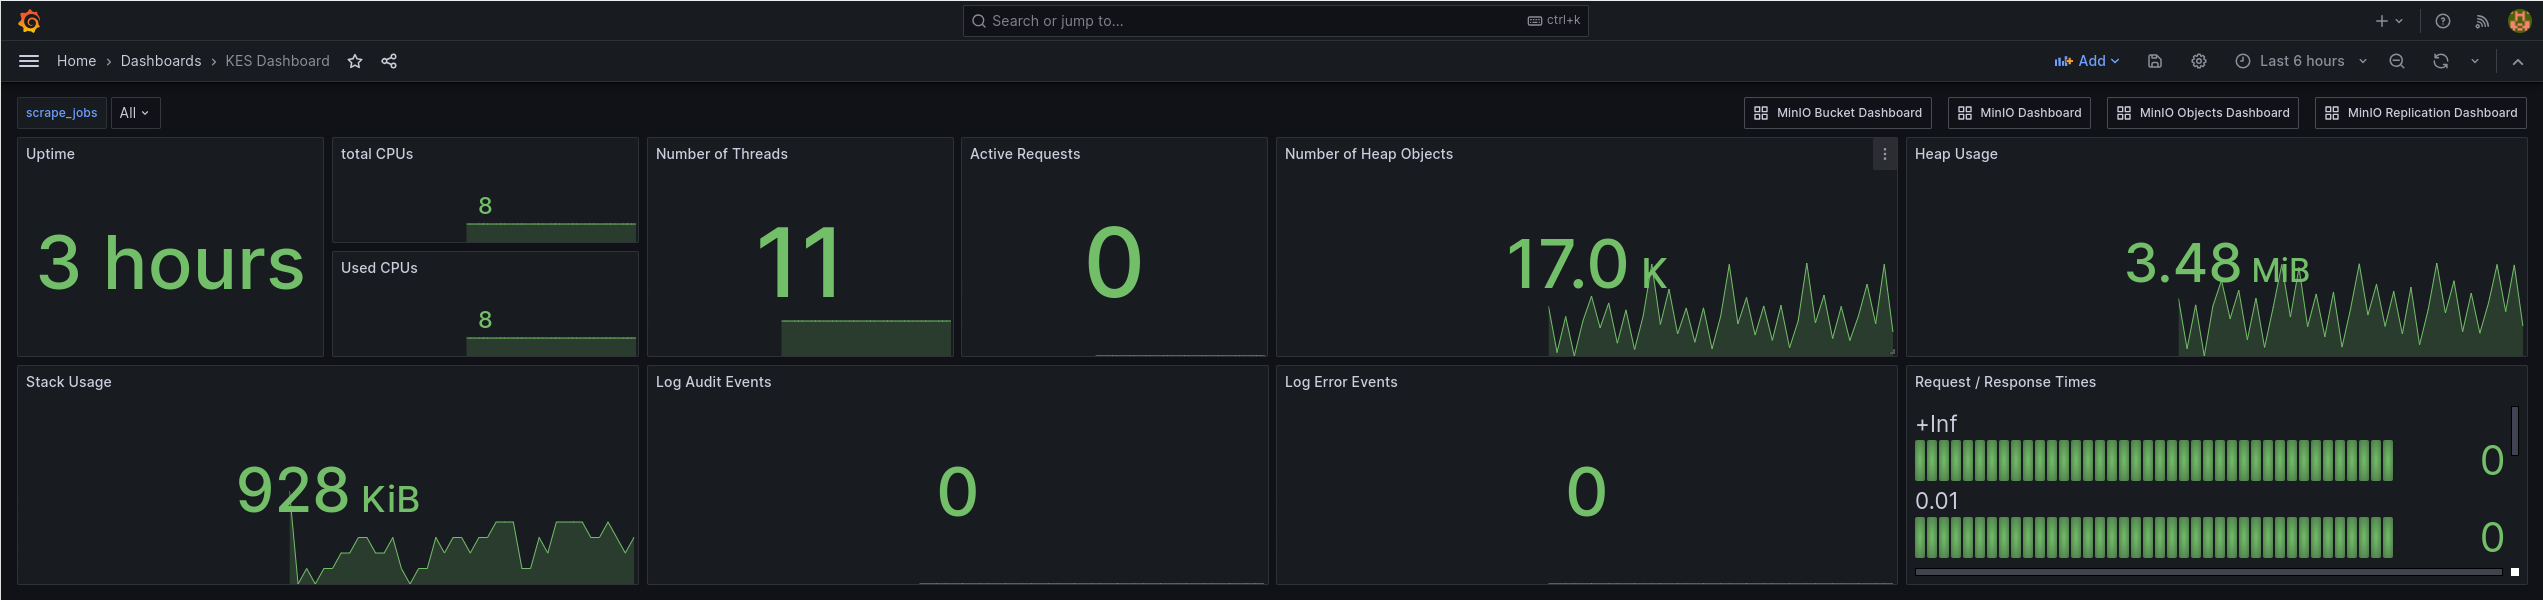The image size is (2543, 600).
Task: Click the 3.48 MiB heap usage value
Action: click(2217, 264)
